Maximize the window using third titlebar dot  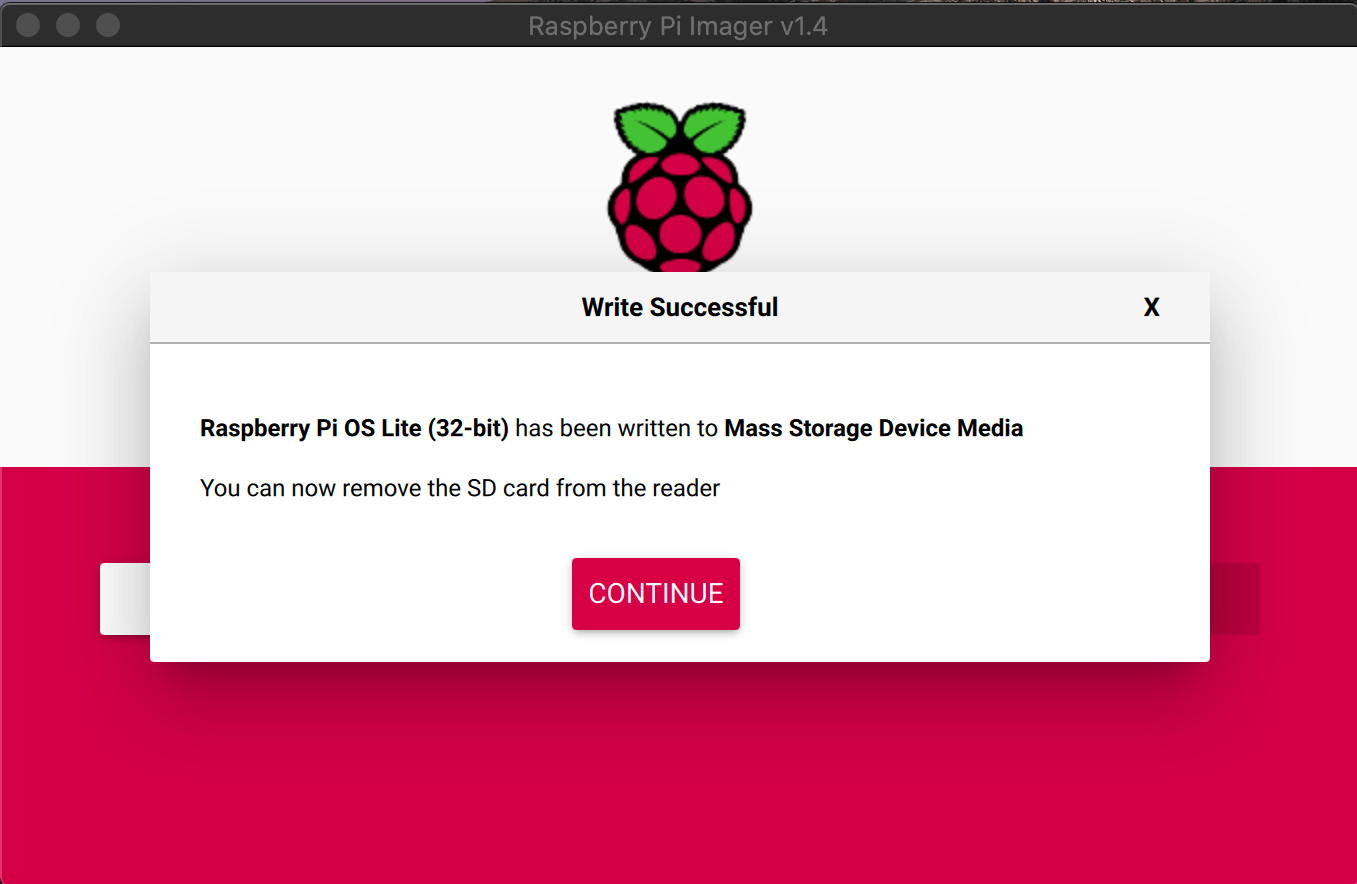pyautogui.click(x=107, y=25)
